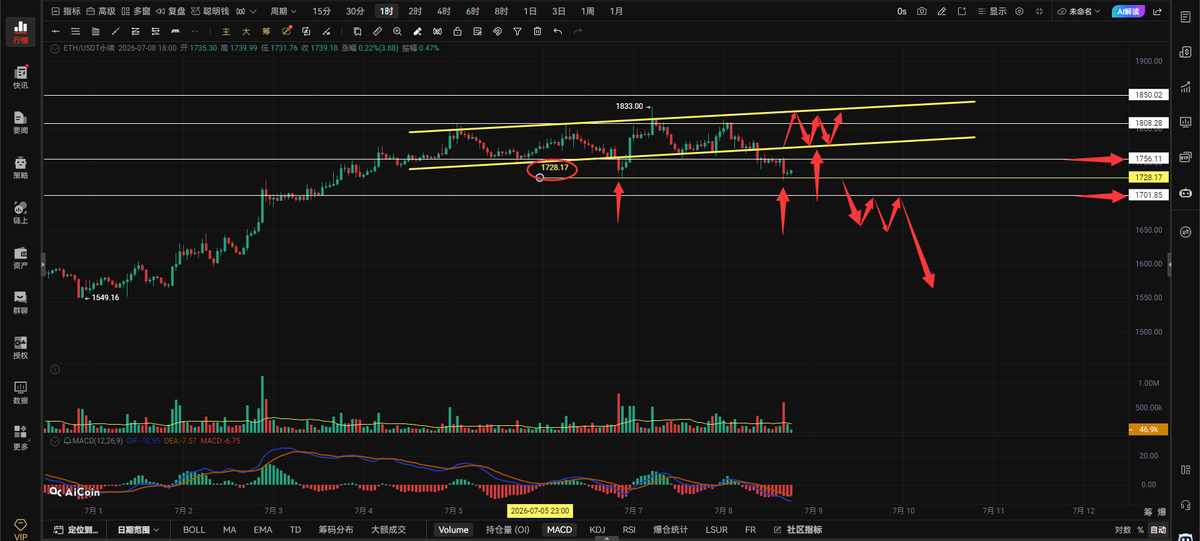Toggle 自动 auto scale
This screenshot has height=541, width=1200.
click(x=1157, y=530)
